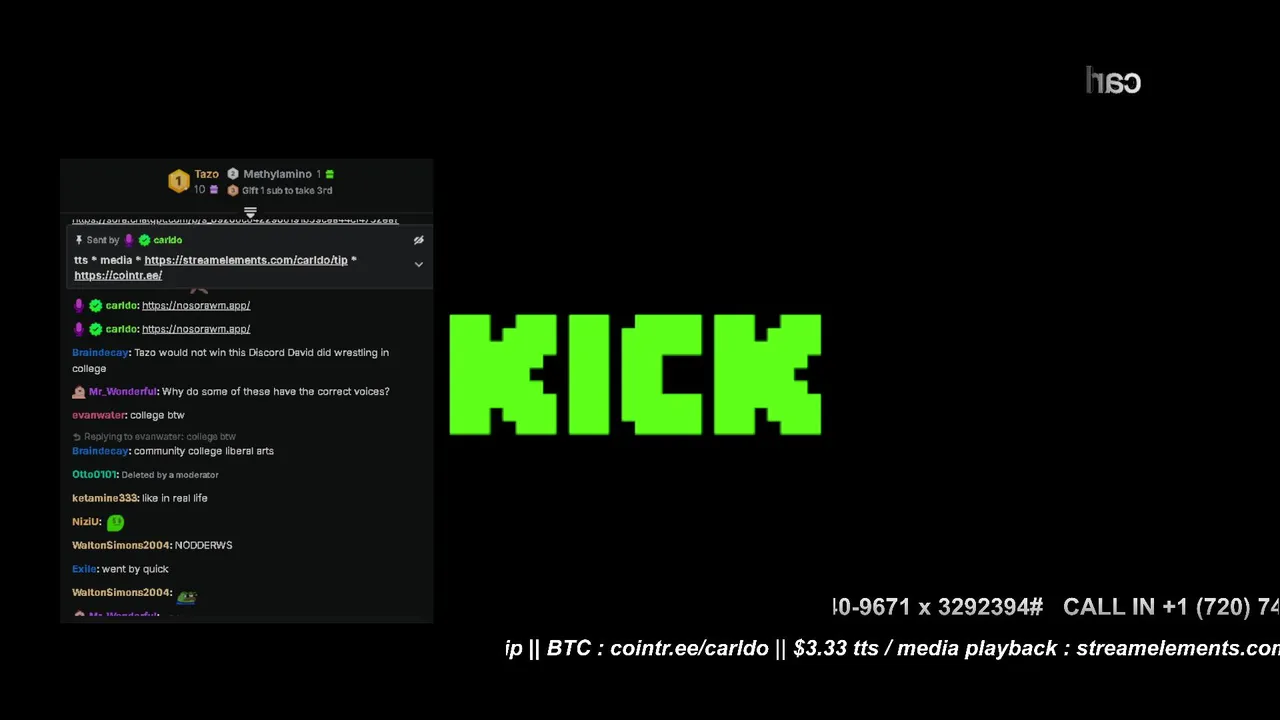Image resolution: width=1280 pixels, height=720 pixels.
Task: Collapse the gift leaderboard with the striped arrow handle
Action: coord(250,212)
